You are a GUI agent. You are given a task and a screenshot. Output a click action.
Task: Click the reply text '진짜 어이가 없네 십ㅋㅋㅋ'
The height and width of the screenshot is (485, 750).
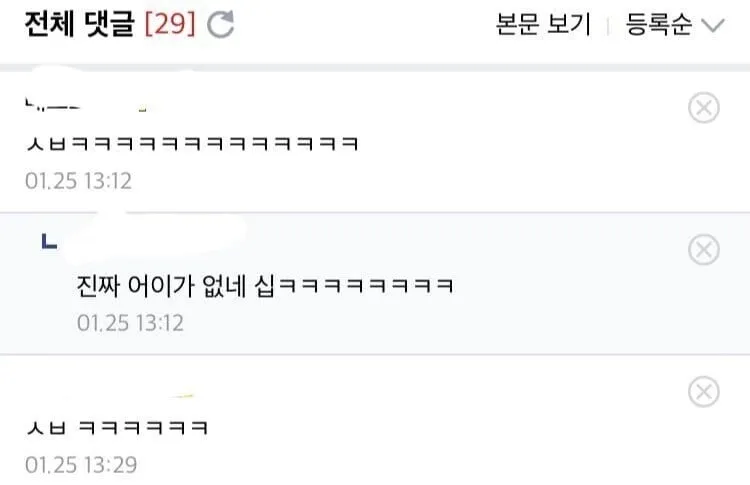265,286
